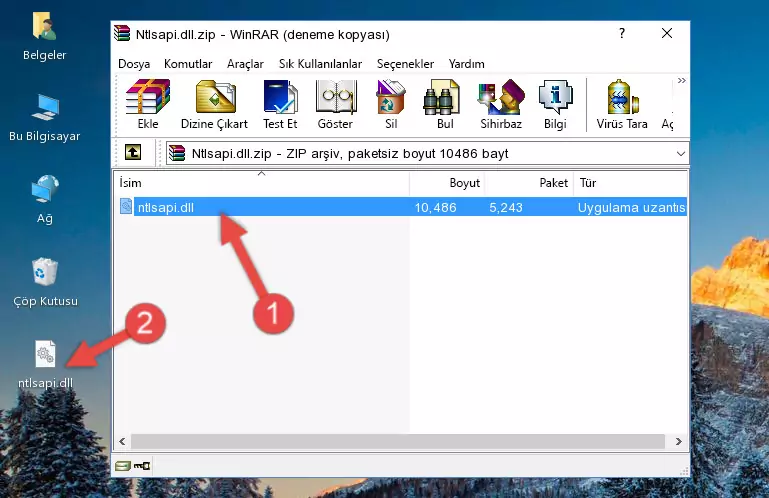Click the horizontal scrollbar thumb

[x=397, y=442]
